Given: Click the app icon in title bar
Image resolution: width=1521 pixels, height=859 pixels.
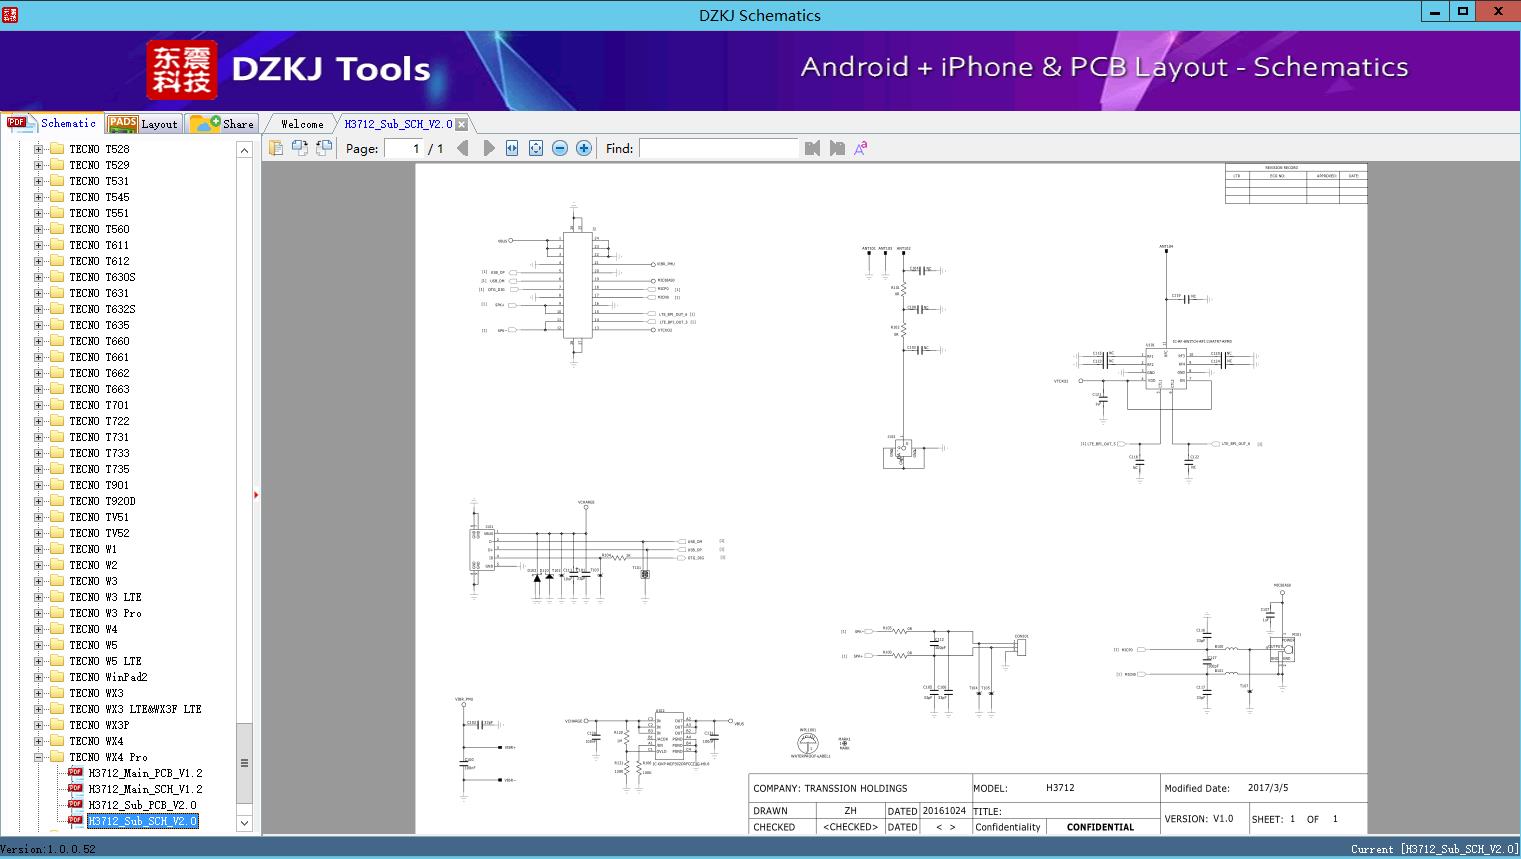Looking at the screenshot, I should coord(10,14).
